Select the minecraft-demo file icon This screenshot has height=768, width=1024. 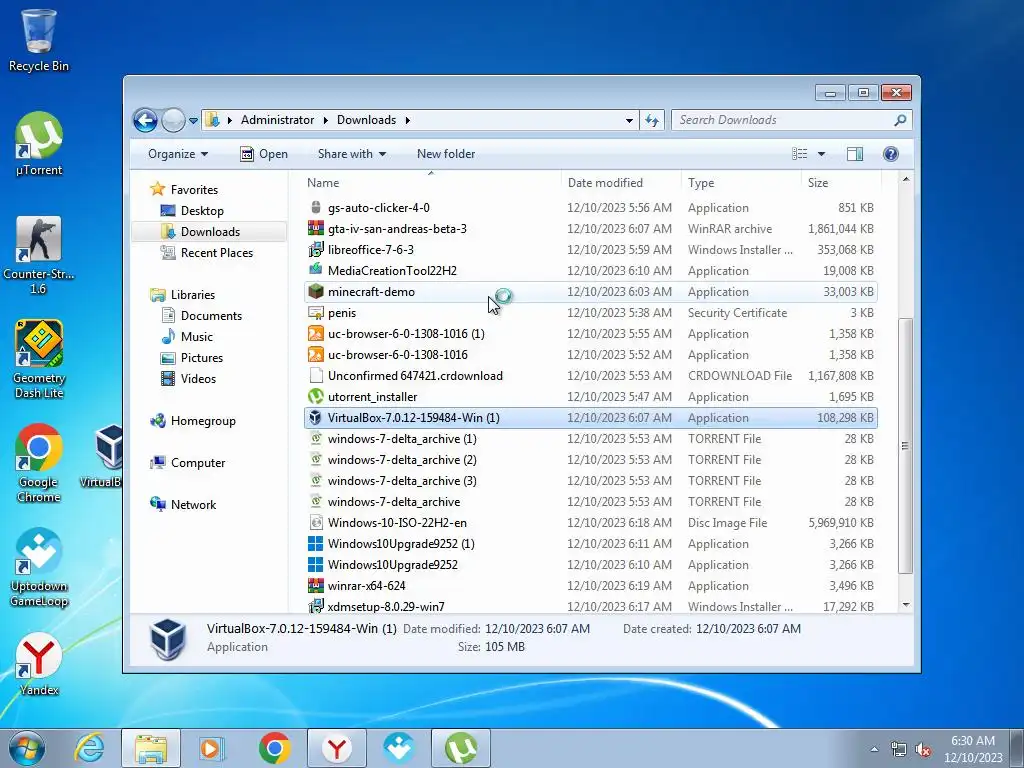[x=315, y=292]
